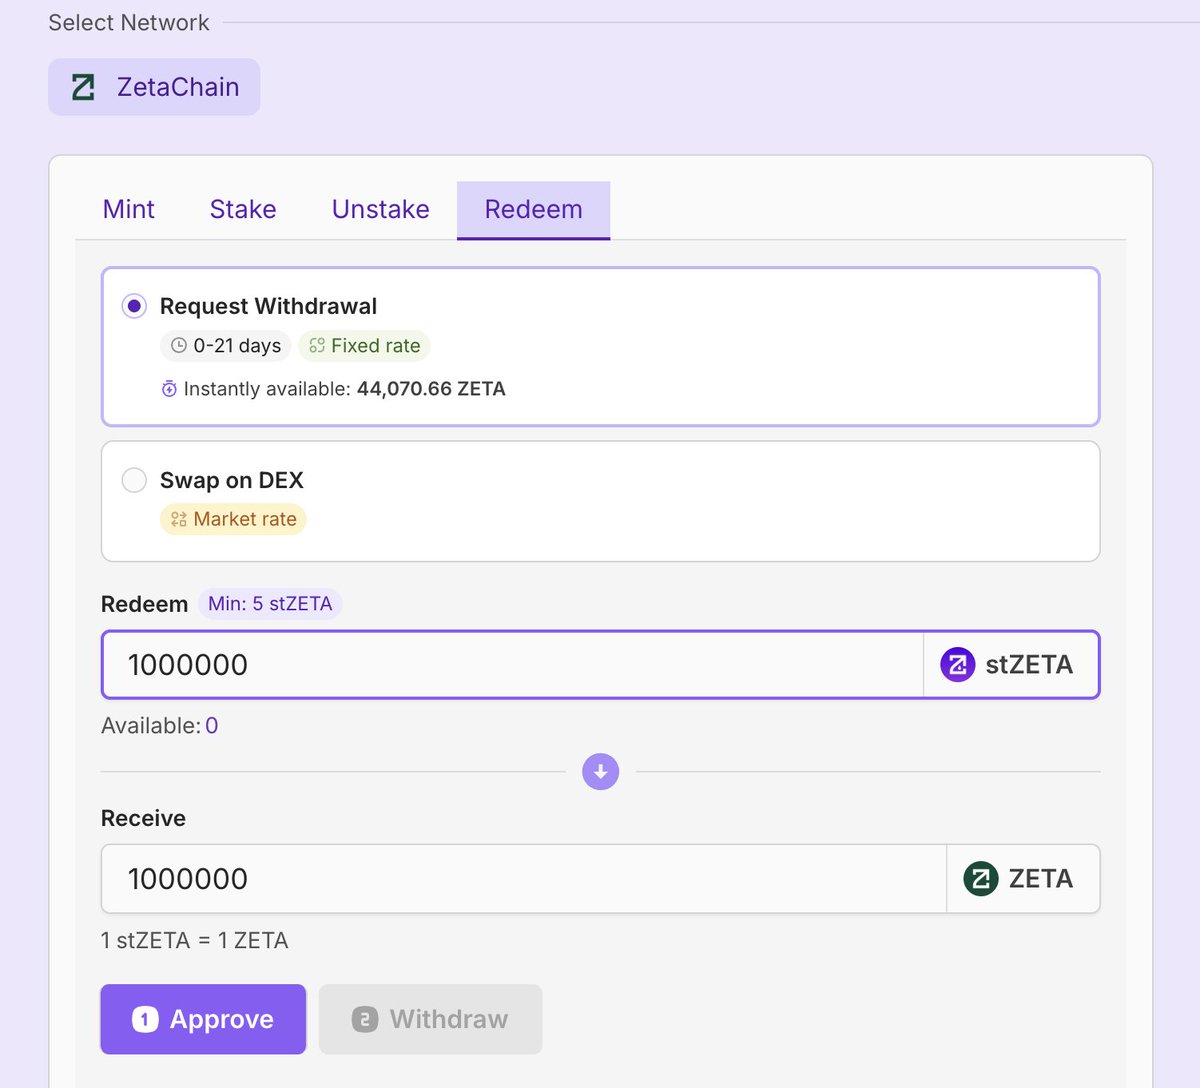Click the 1 stZETA = 1 ZETA rate text
The width and height of the screenshot is (1200, 1088).
[x=195, y=941]
